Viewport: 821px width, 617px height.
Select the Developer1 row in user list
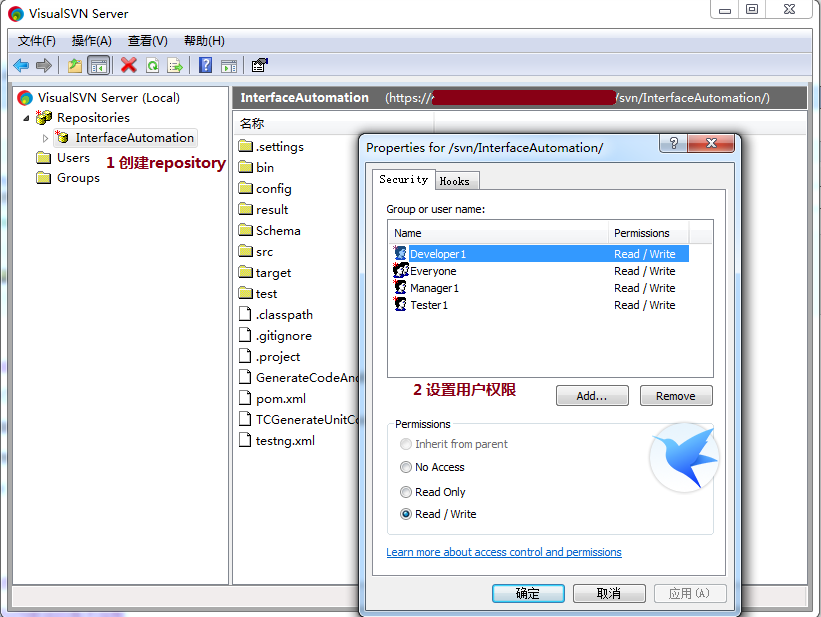[x=540, y=254]
